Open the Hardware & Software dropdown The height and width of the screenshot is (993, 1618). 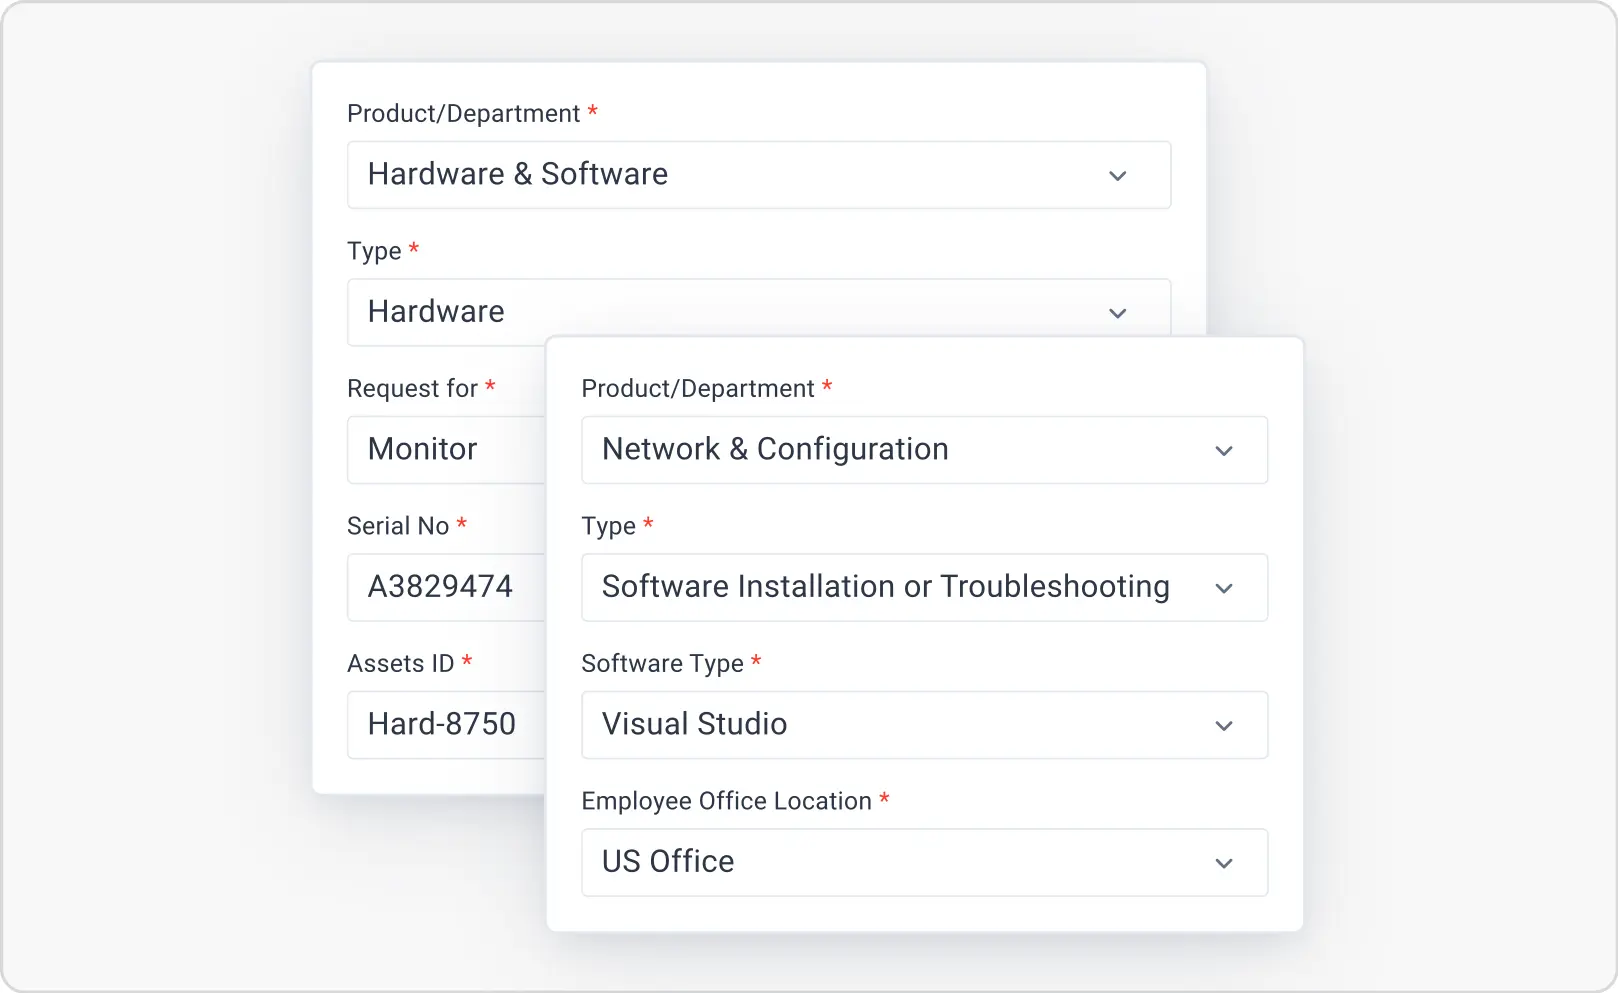coord(759,175)
